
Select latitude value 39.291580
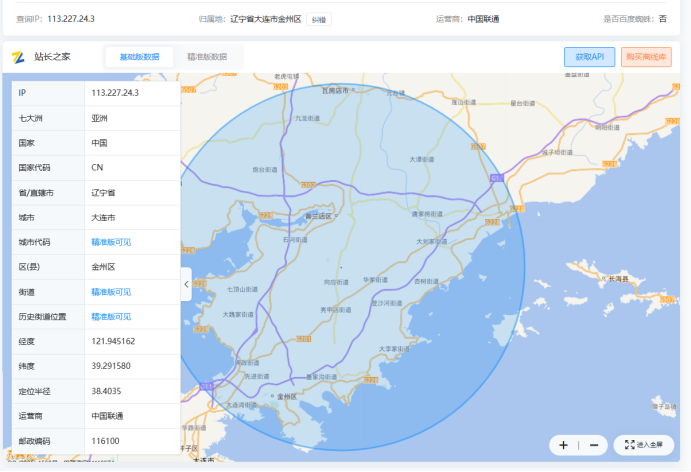tap(111, 366)
